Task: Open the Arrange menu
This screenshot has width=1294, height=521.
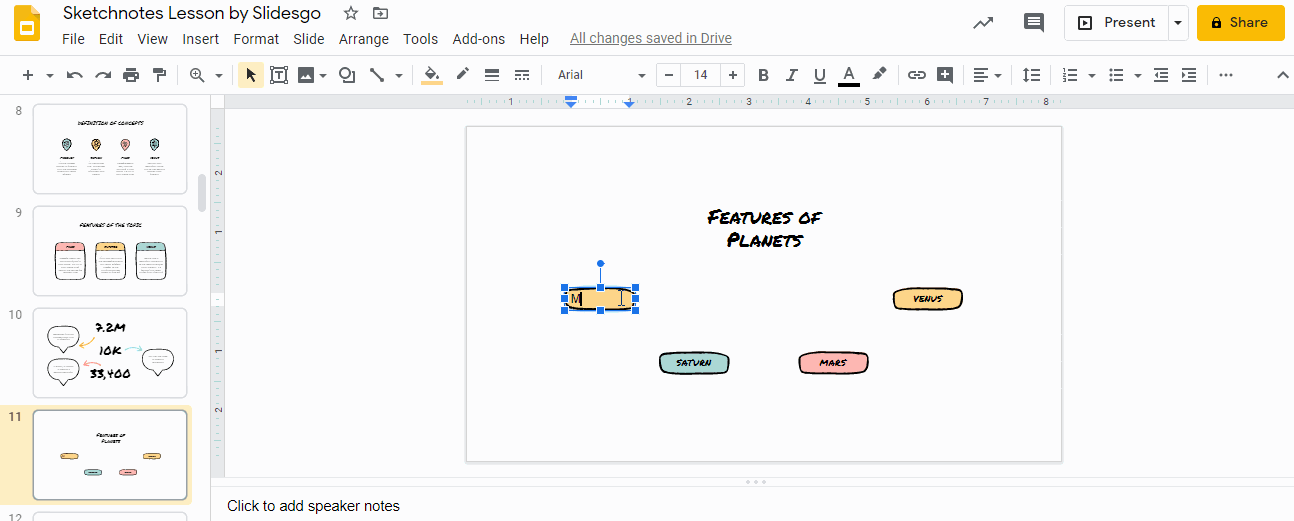Action: [364, 39]
